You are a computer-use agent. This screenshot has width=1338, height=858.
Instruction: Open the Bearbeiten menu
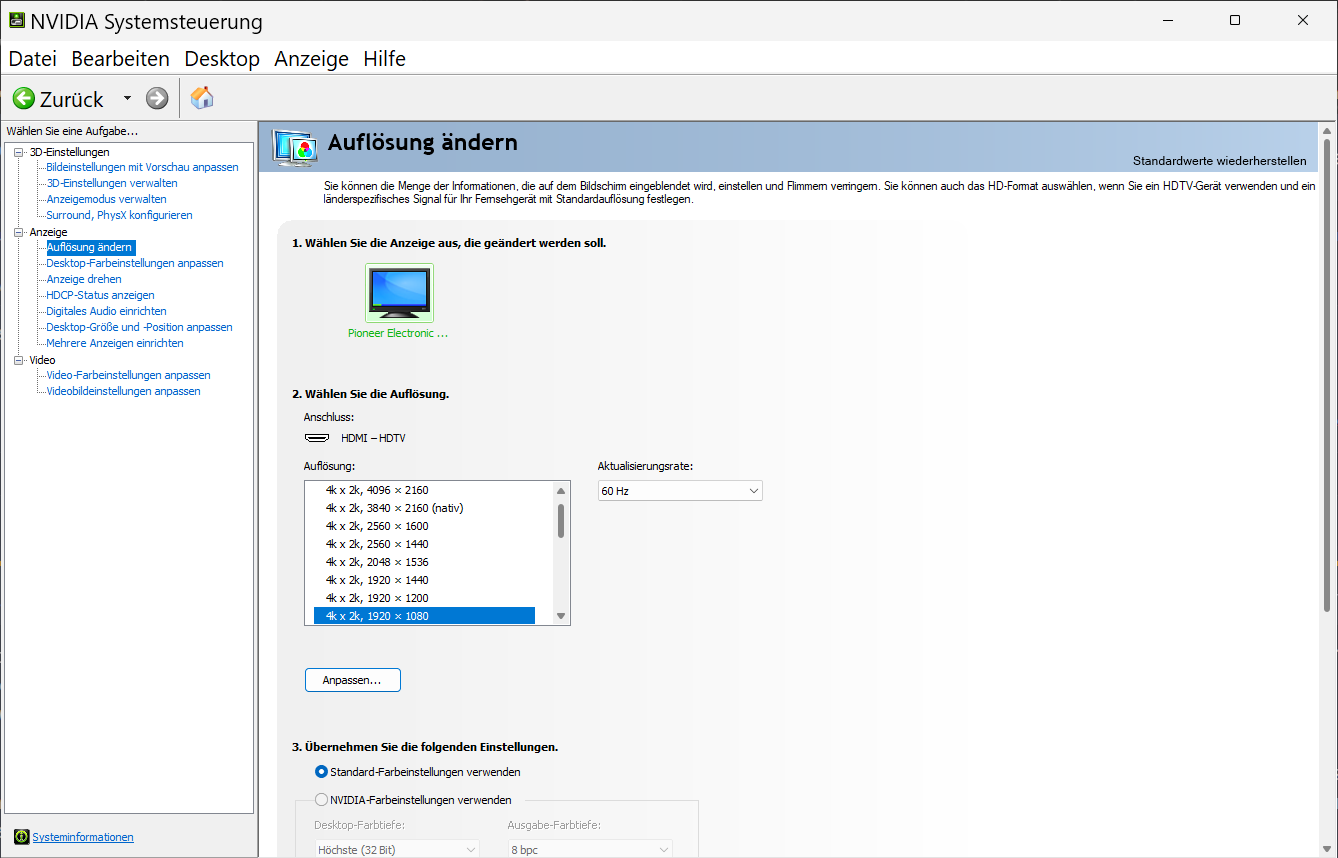121,59
